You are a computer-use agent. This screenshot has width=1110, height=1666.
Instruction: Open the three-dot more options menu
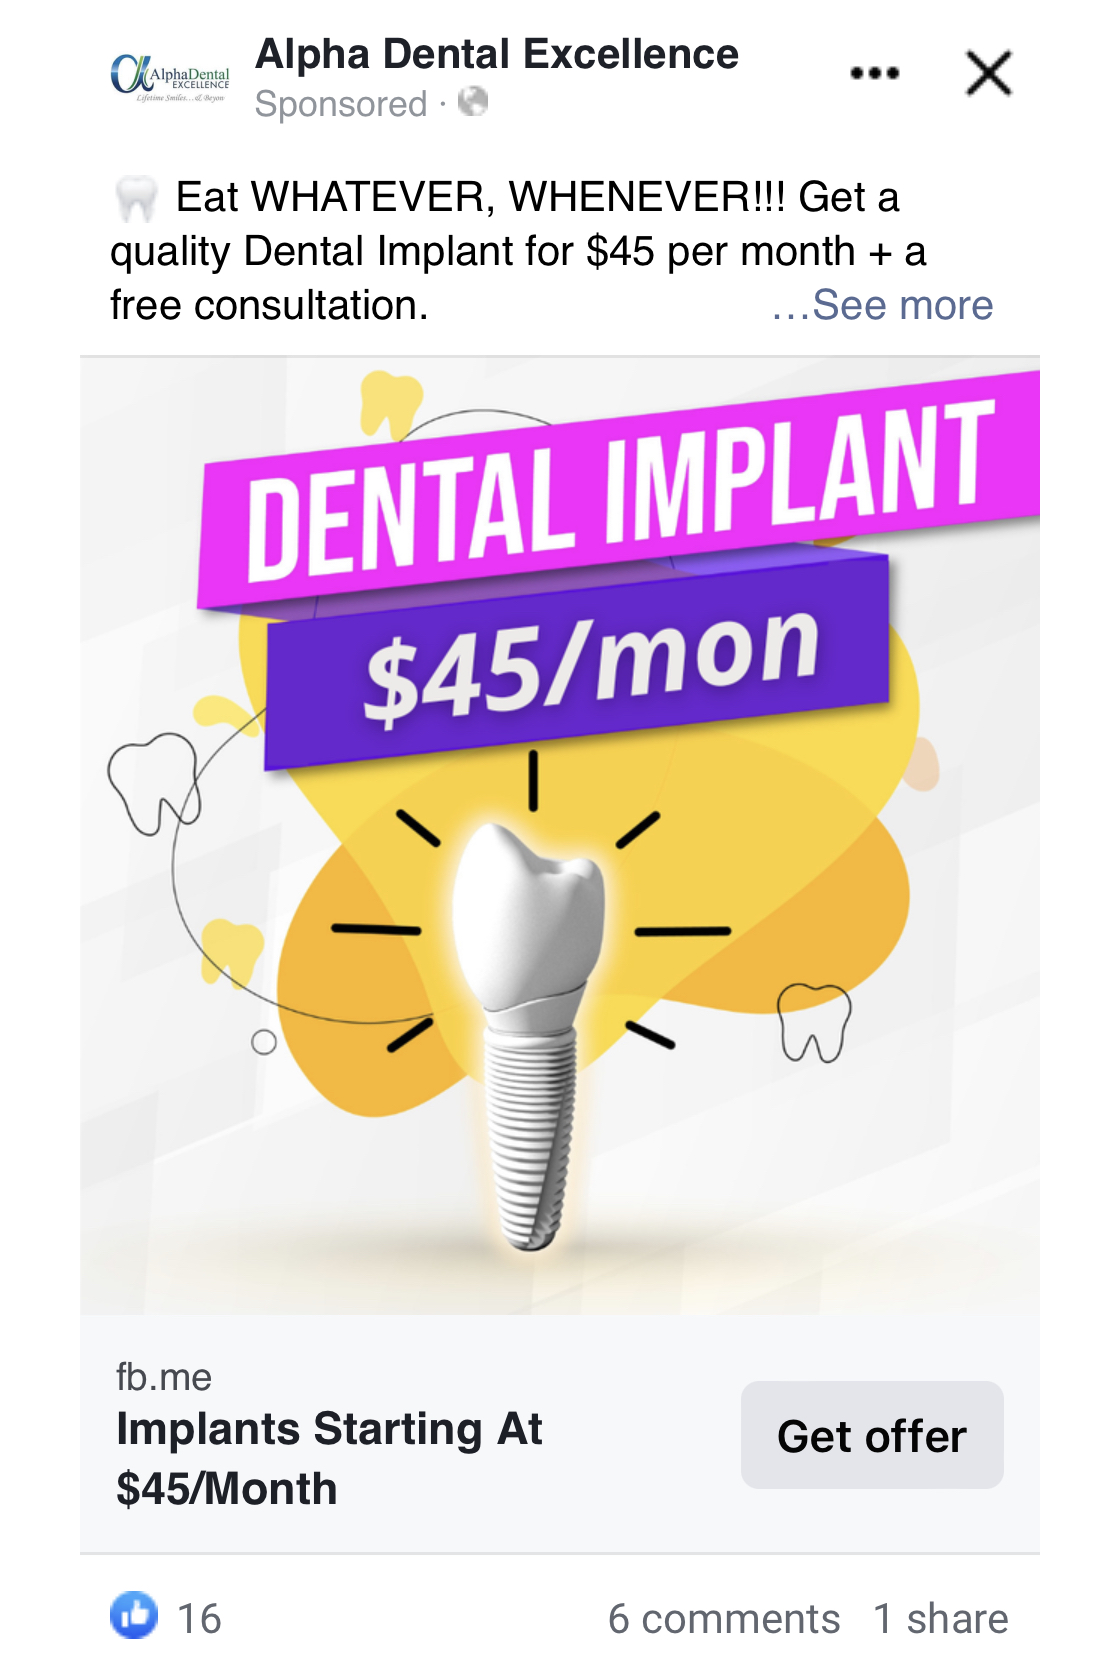tap(874, 73)
